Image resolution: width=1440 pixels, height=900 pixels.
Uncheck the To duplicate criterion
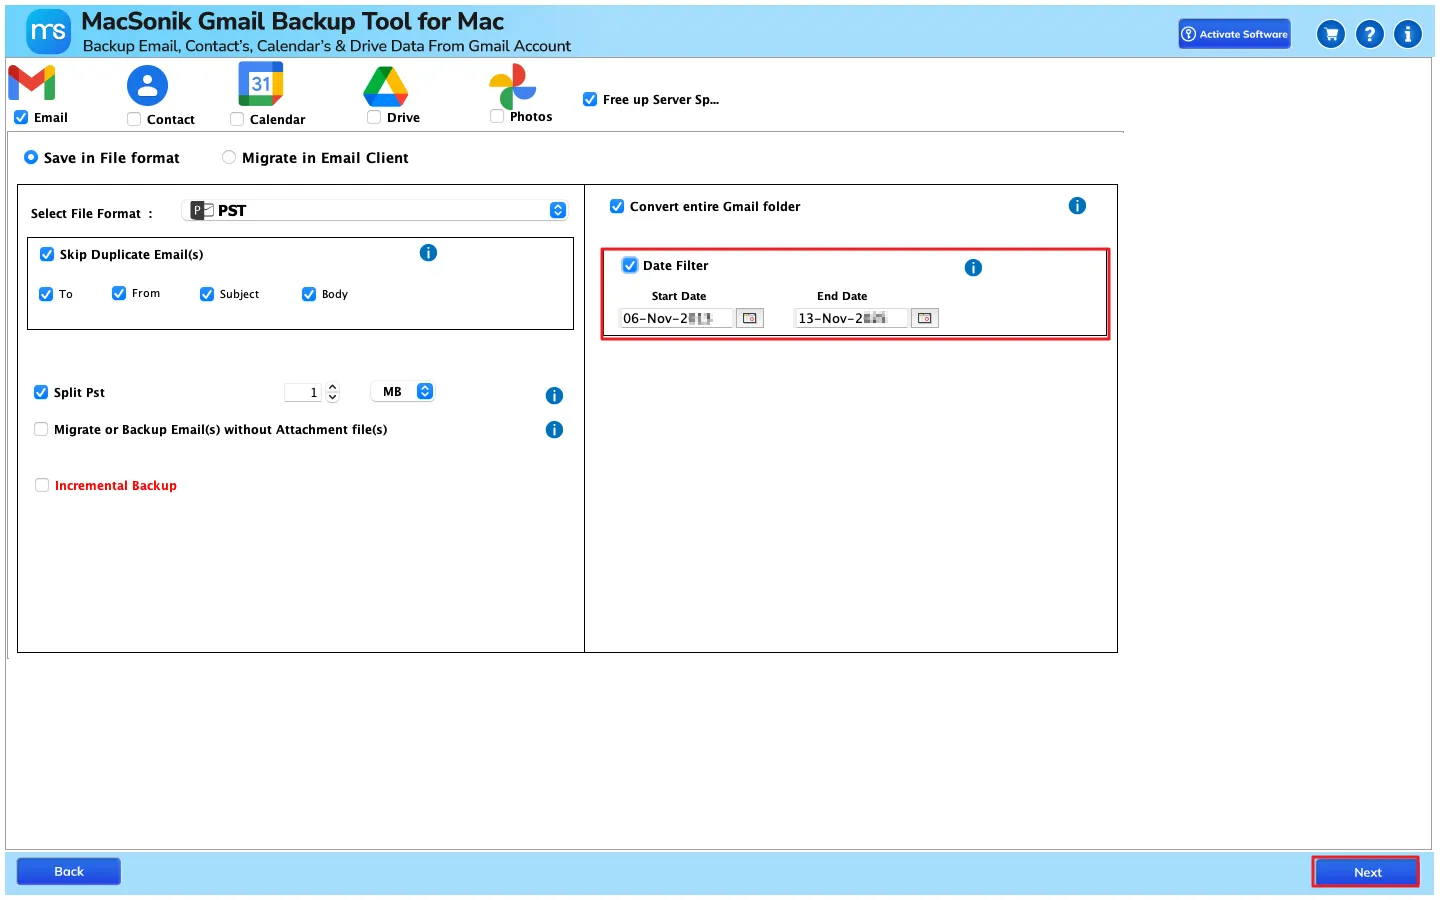(46, 294)
